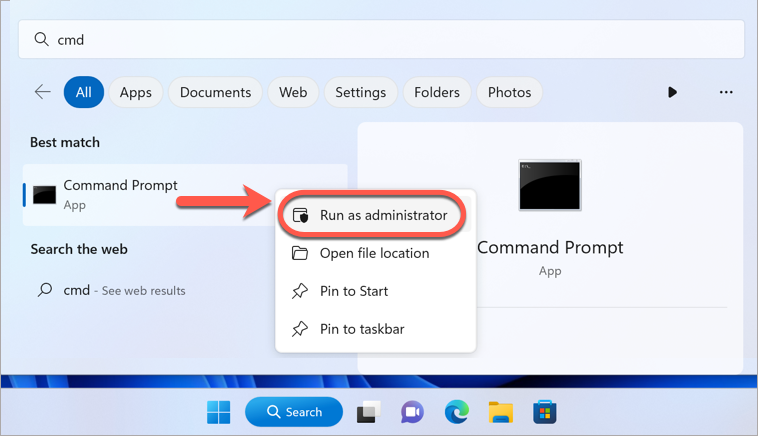The height and width of the screenshot is (436, 758).
Task: Open the Photos filter tab
Action: (510, 92)
